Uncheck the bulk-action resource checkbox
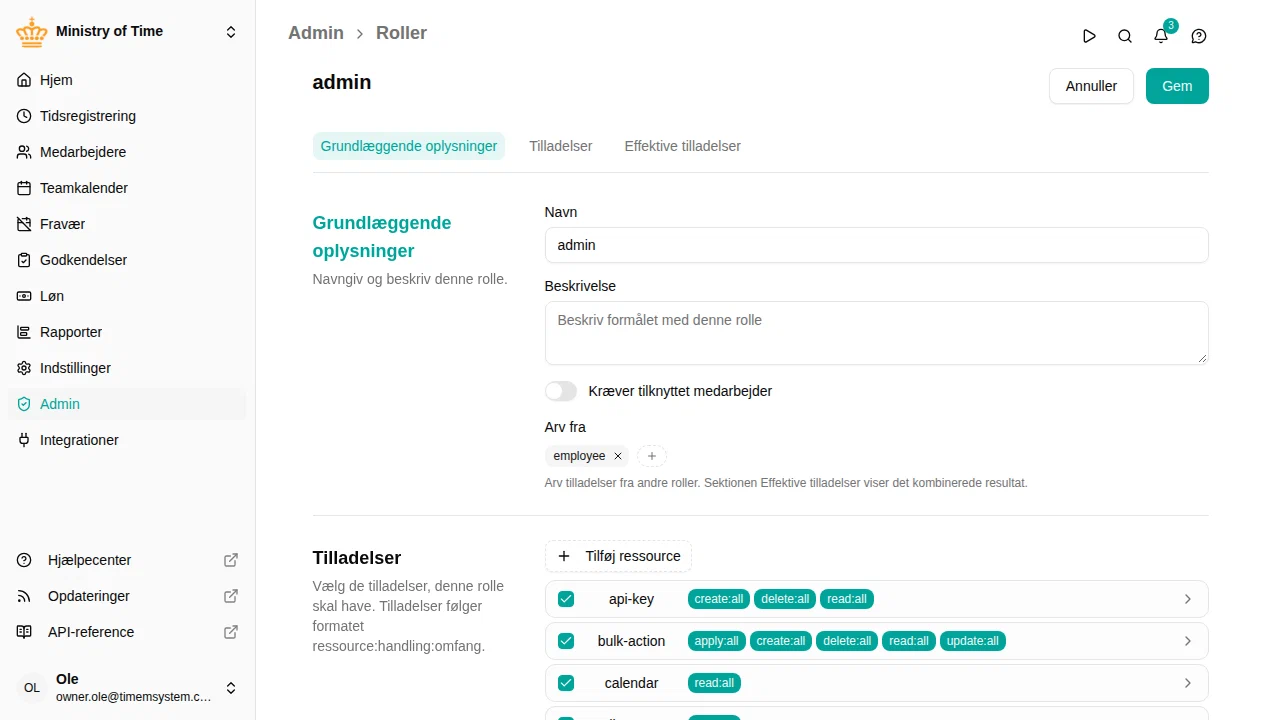Screen dimensions: 1280x720 point(566,641)
